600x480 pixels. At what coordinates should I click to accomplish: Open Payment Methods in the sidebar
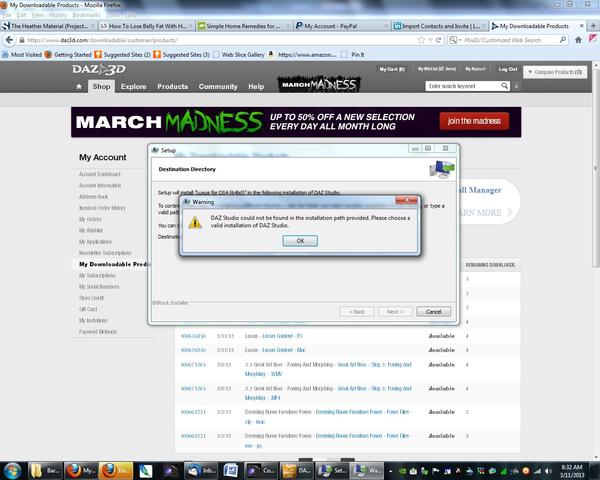coord(98,332)
